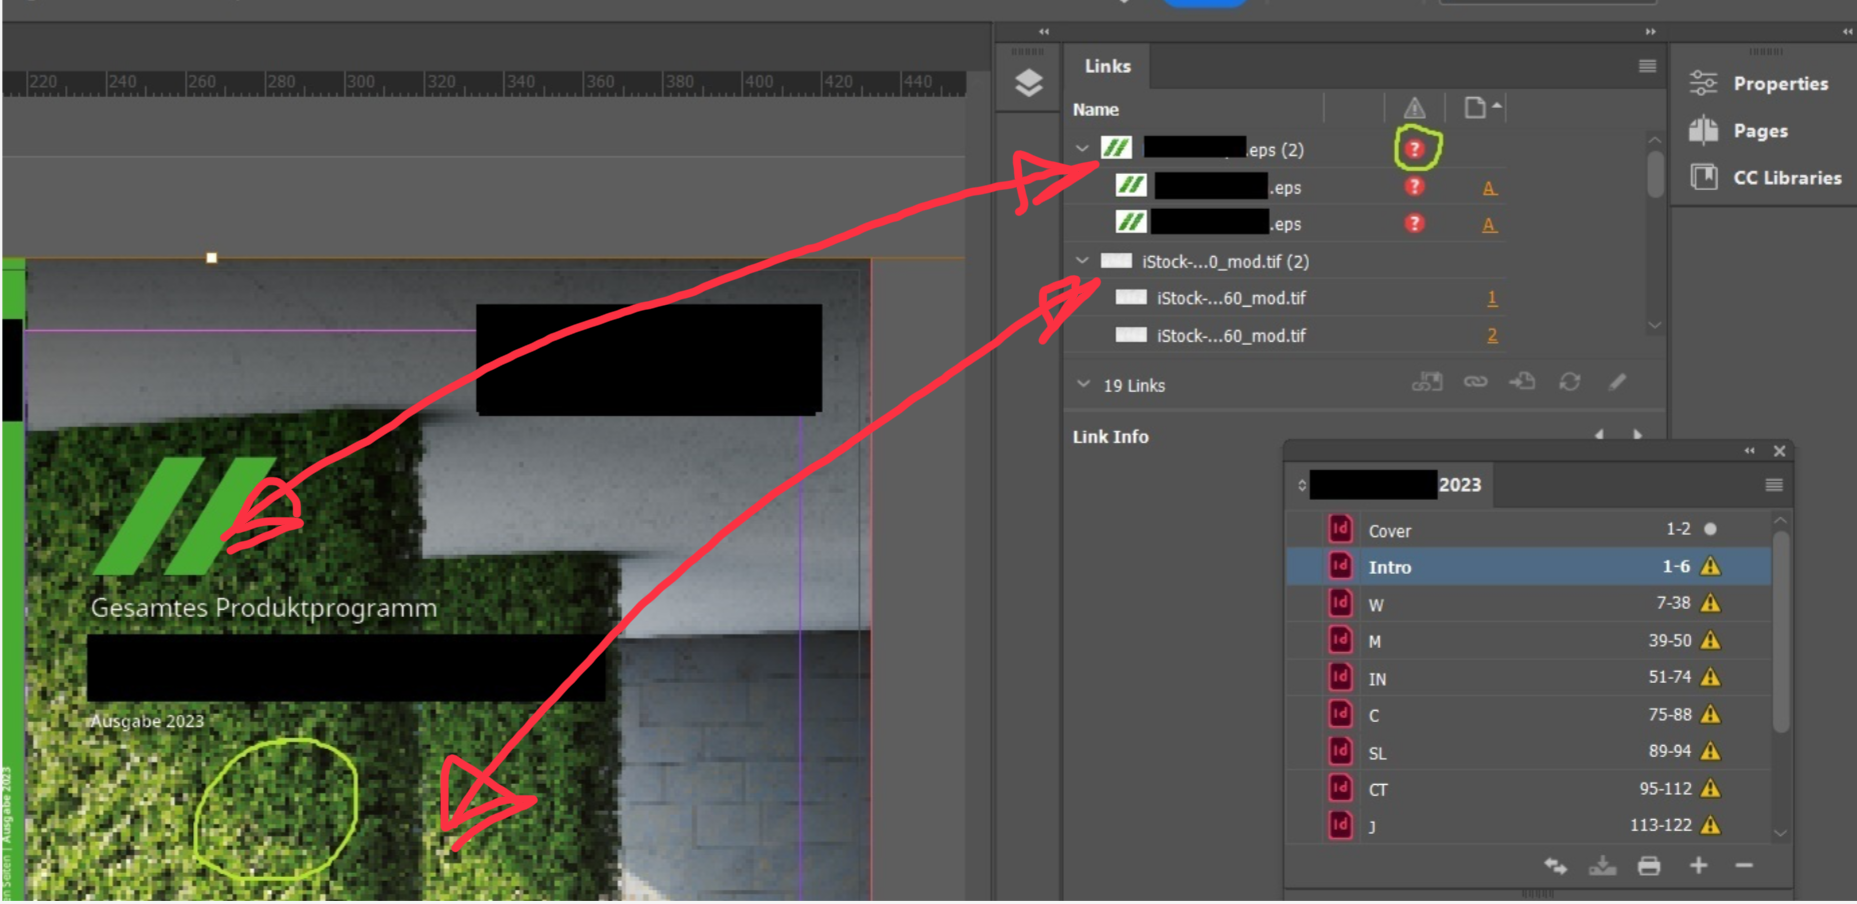Screen dimensions: 1857x904
Task: Click the Edit Original pencil icon
Action: (1617, 382)
